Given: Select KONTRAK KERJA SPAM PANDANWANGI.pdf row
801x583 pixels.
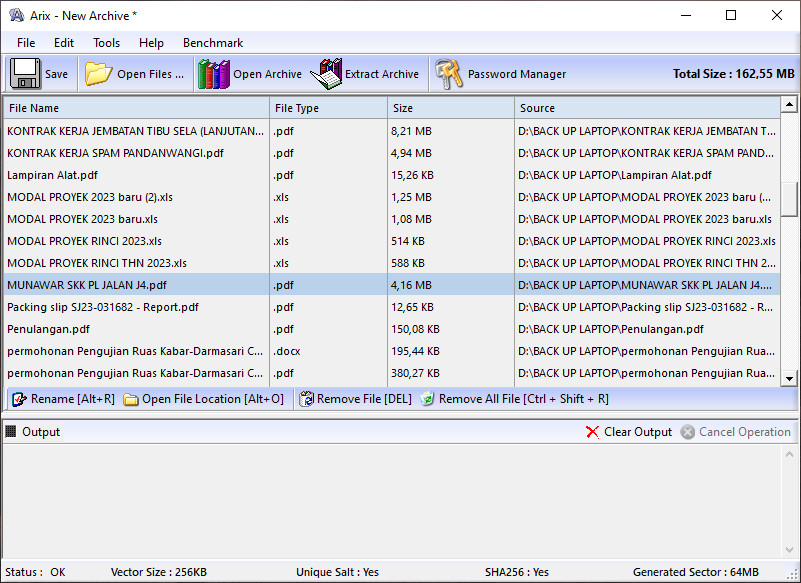Looking at the screenshot, I should [x=392, y=153].
